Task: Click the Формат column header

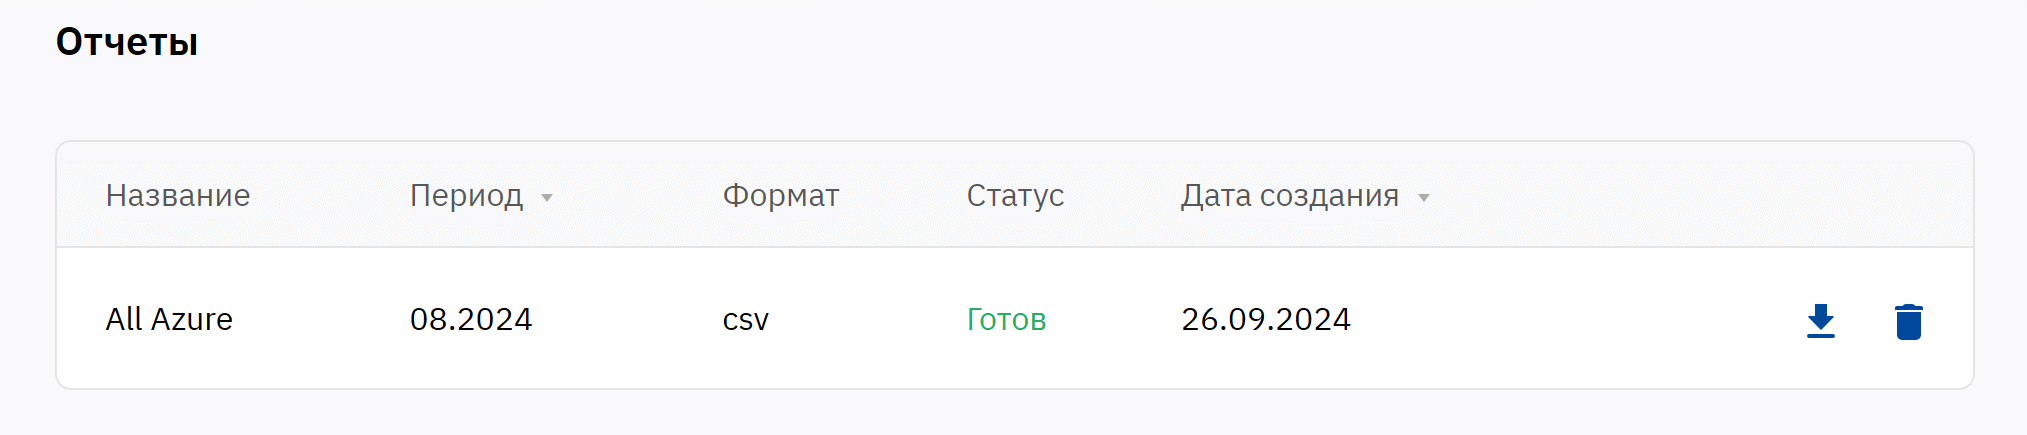Action: pos(780,195)
